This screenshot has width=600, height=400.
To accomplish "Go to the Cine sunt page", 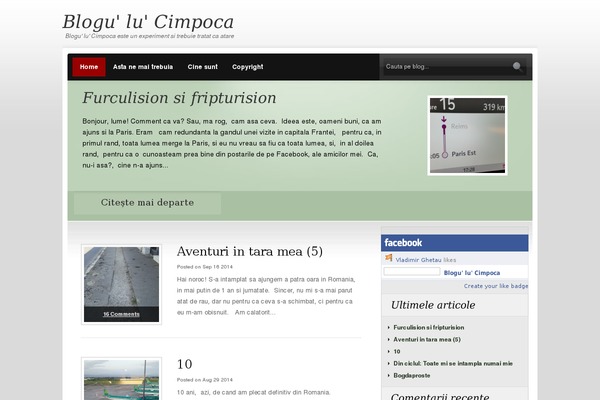I will coord(202,67).
